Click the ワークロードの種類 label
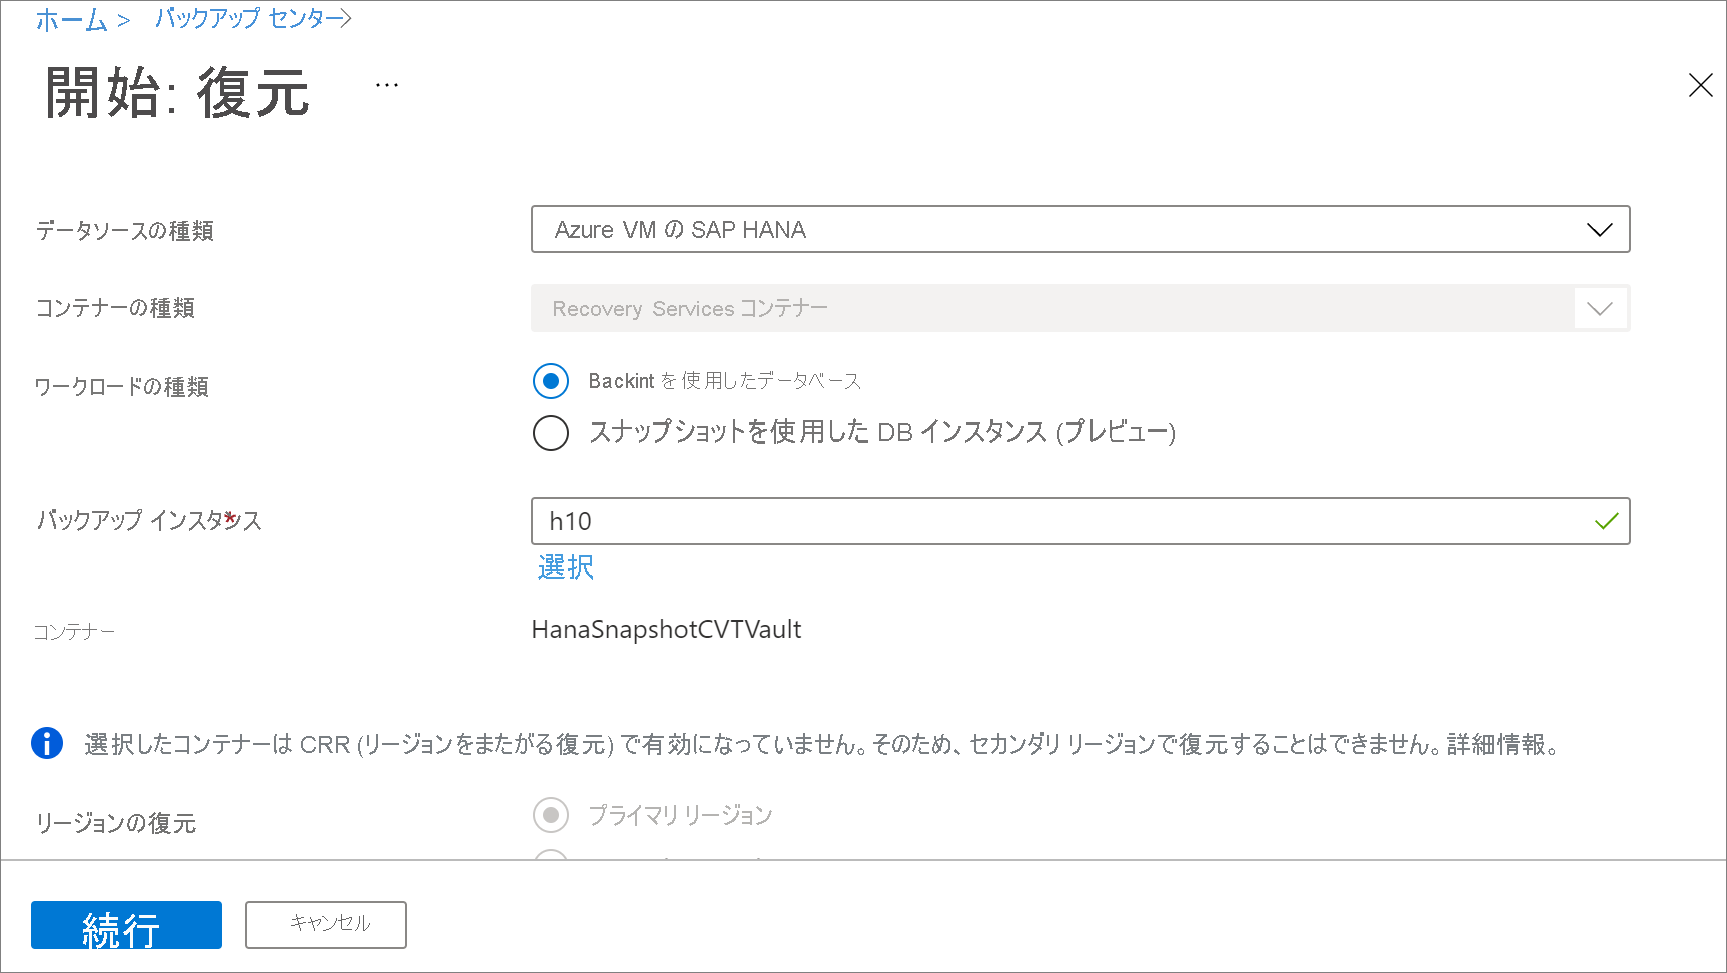Viewport: 1727px width, 973px height. tap(121, 387)
